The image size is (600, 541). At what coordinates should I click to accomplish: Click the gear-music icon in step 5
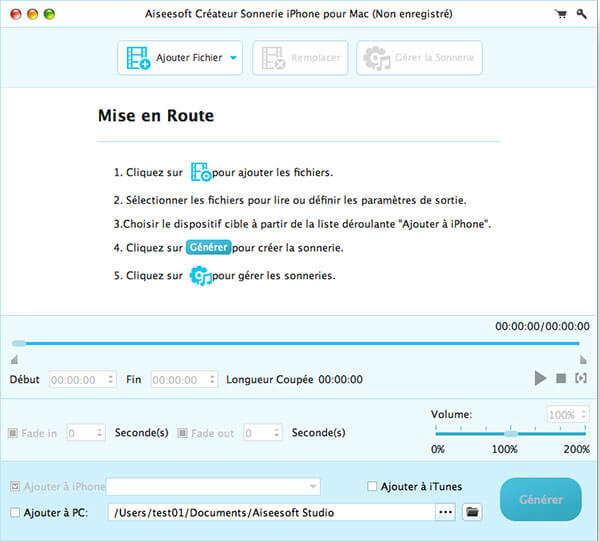pyautogui.click(x=201, y=275)
